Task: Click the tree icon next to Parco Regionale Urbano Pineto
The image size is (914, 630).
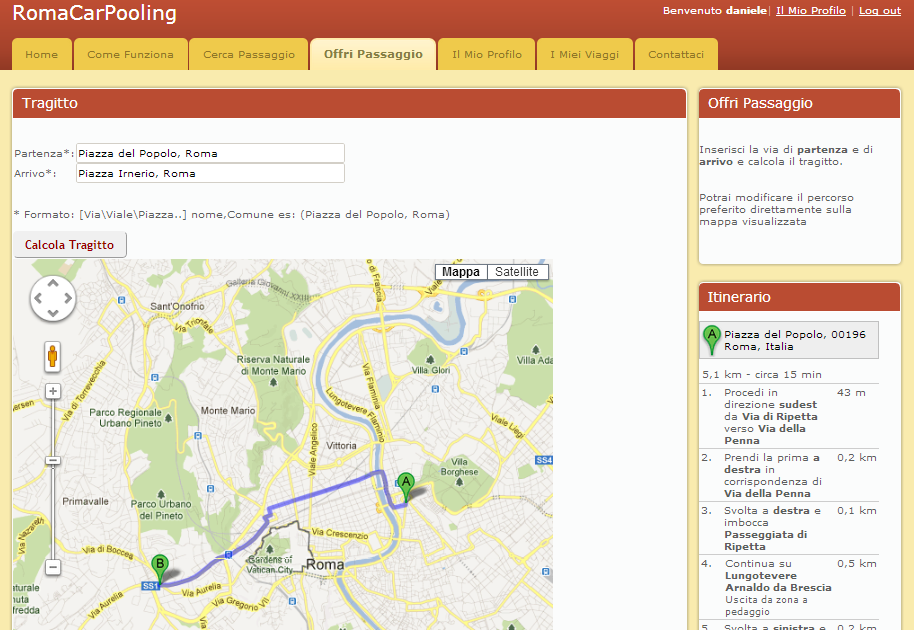Action: [168, 417]
